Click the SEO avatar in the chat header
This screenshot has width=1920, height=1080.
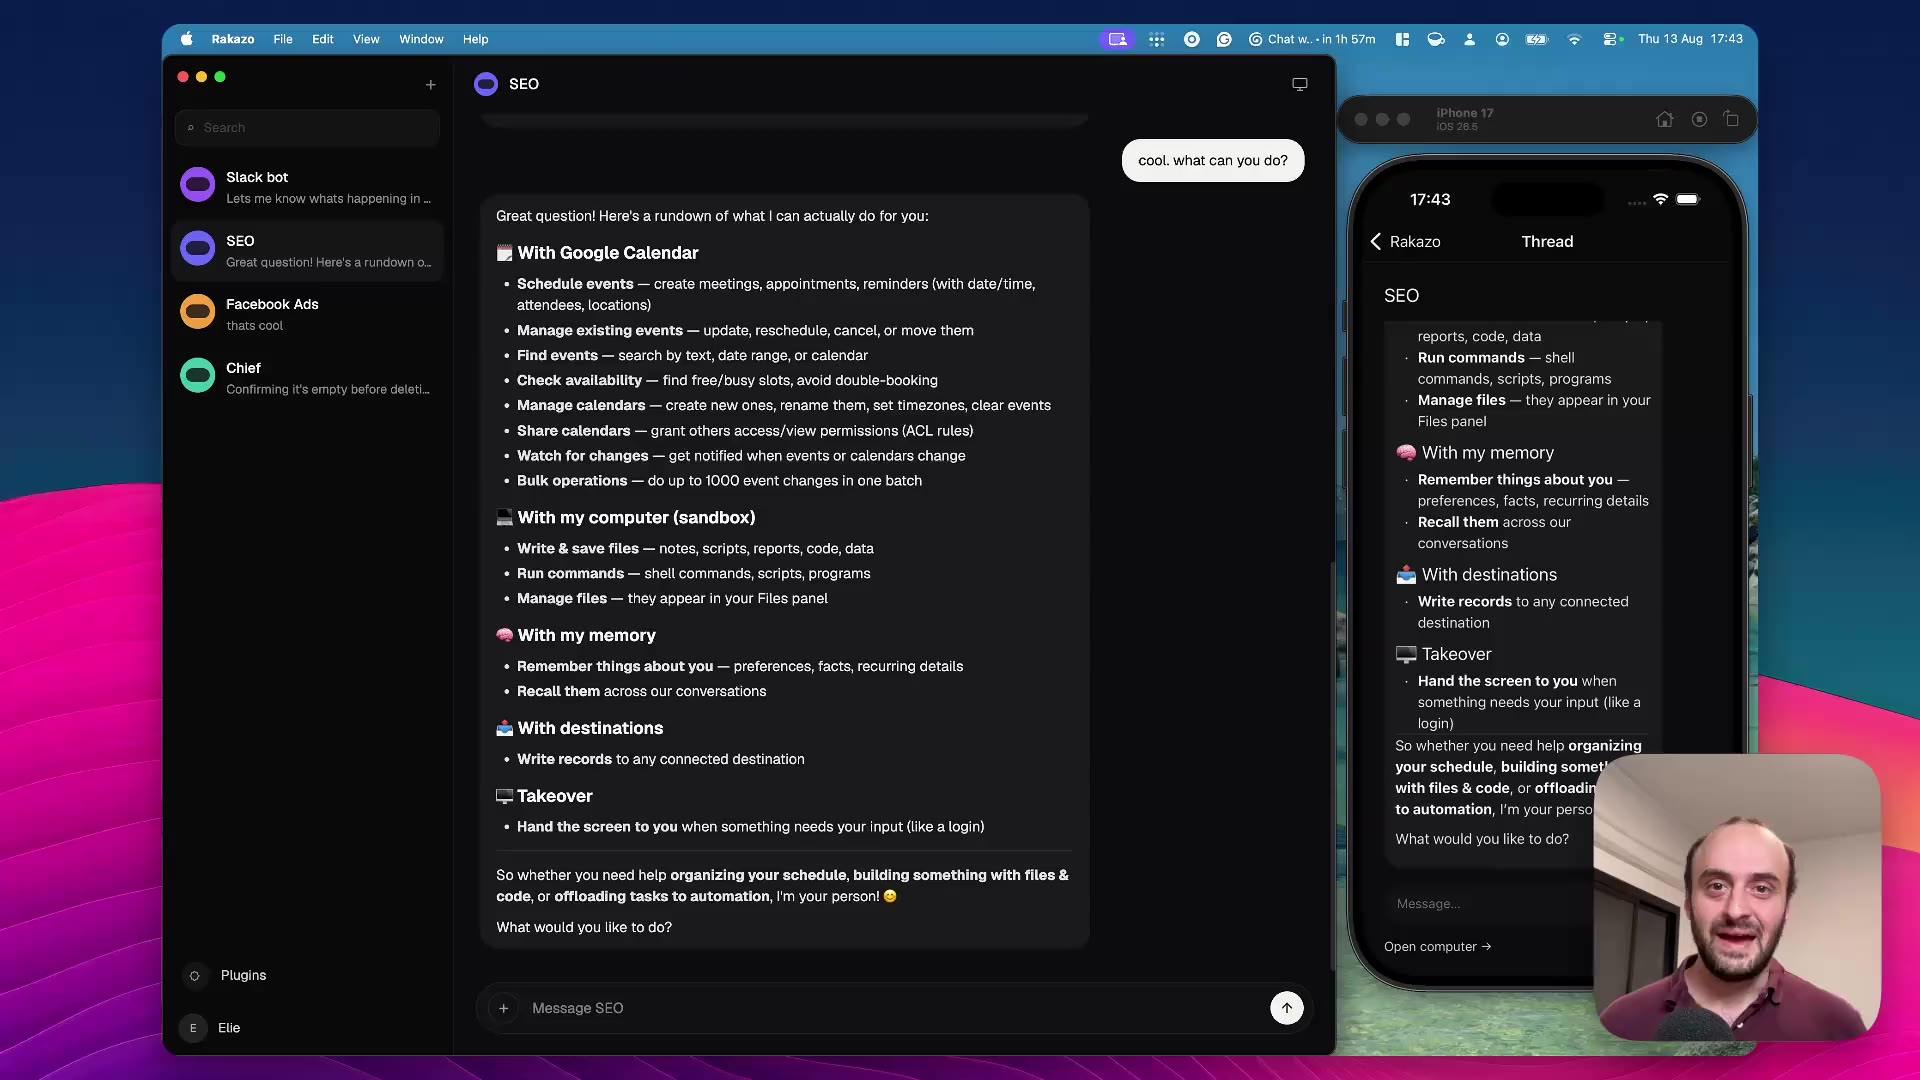click(486, 84)
